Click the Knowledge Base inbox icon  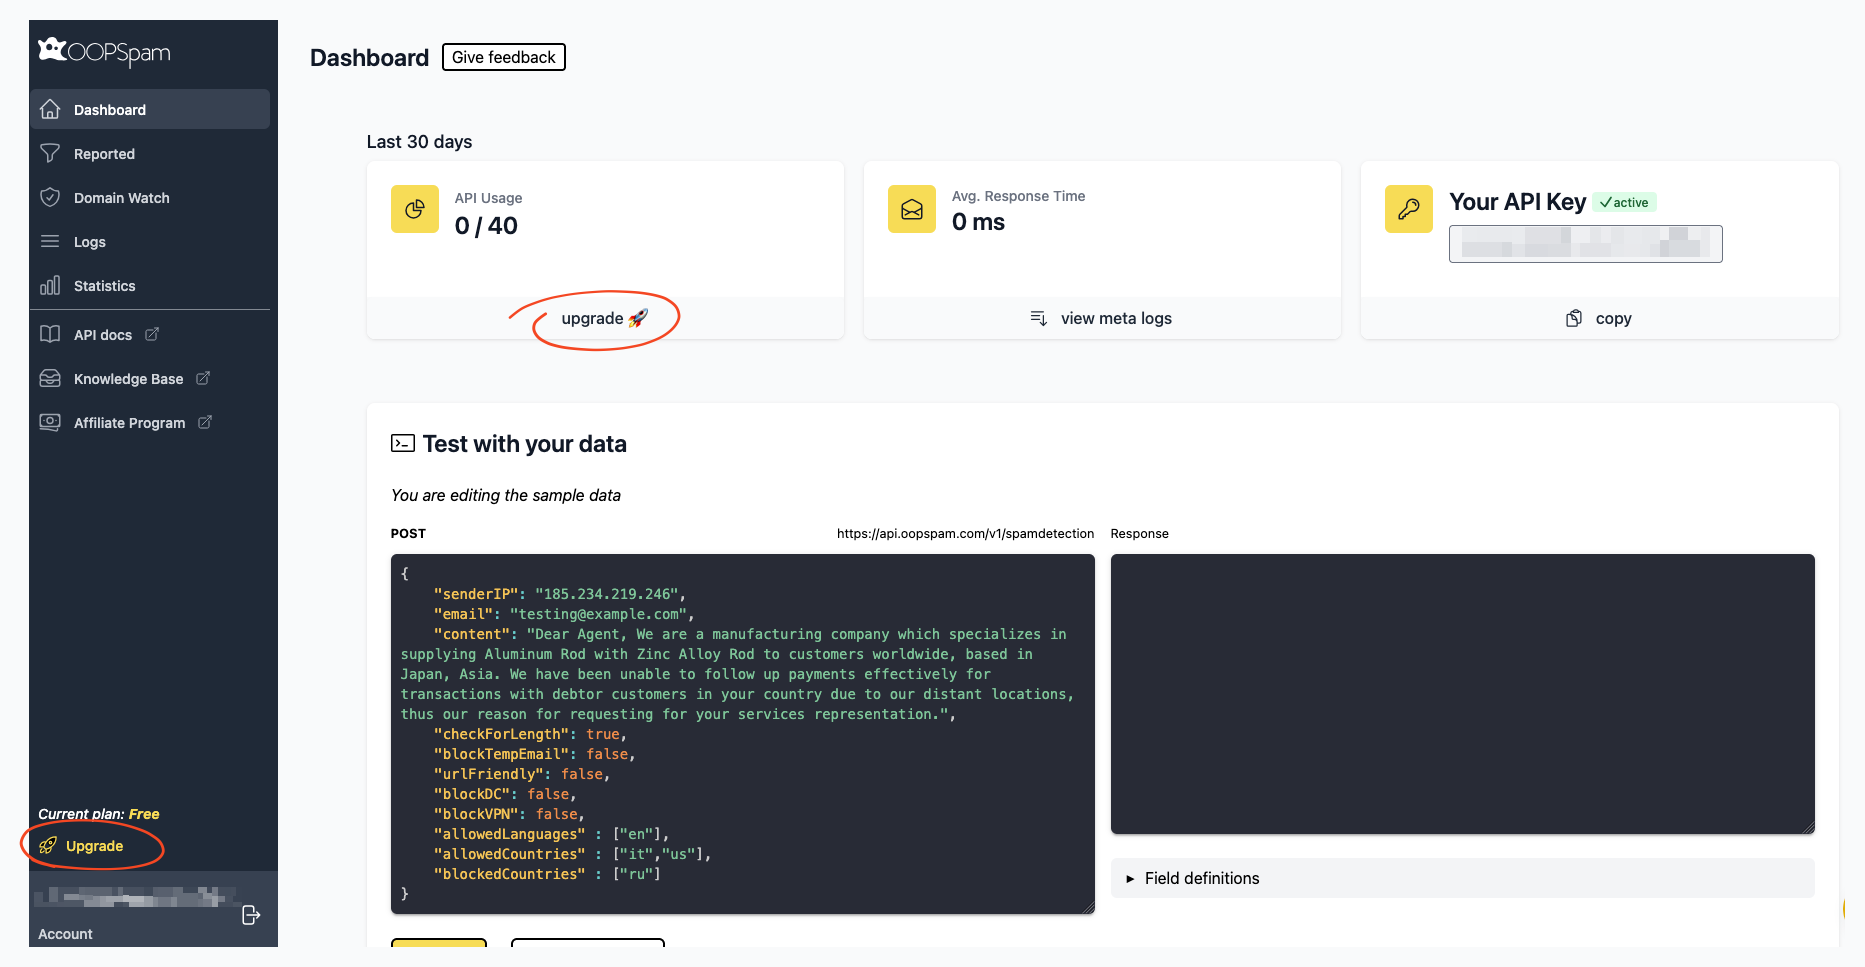(50, 378)
